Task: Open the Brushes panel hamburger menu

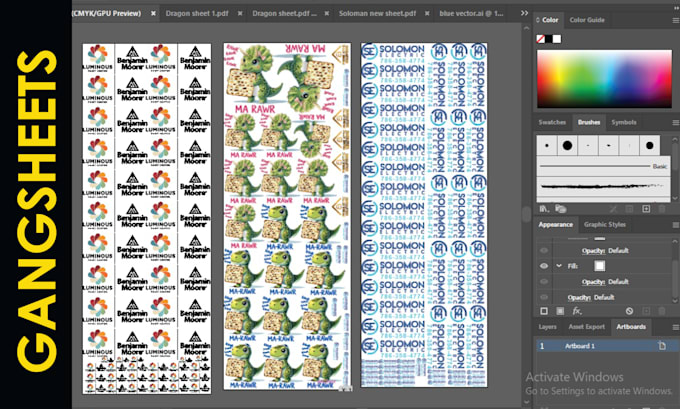Action: click(x=675, y=122)
